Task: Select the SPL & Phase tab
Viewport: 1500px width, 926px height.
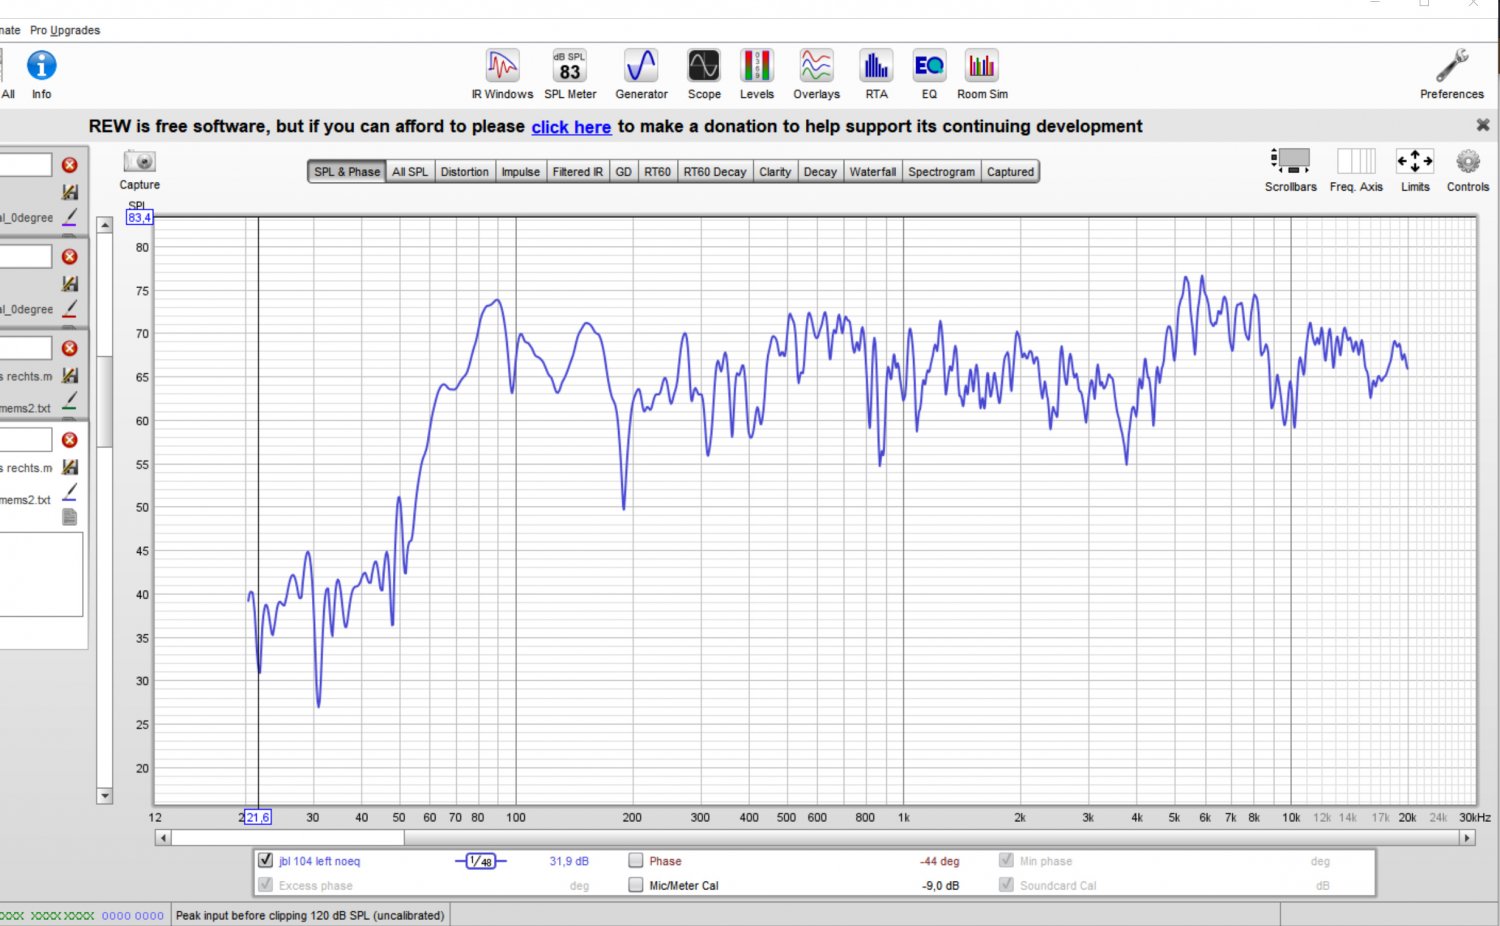Action: tap(347, 172)
